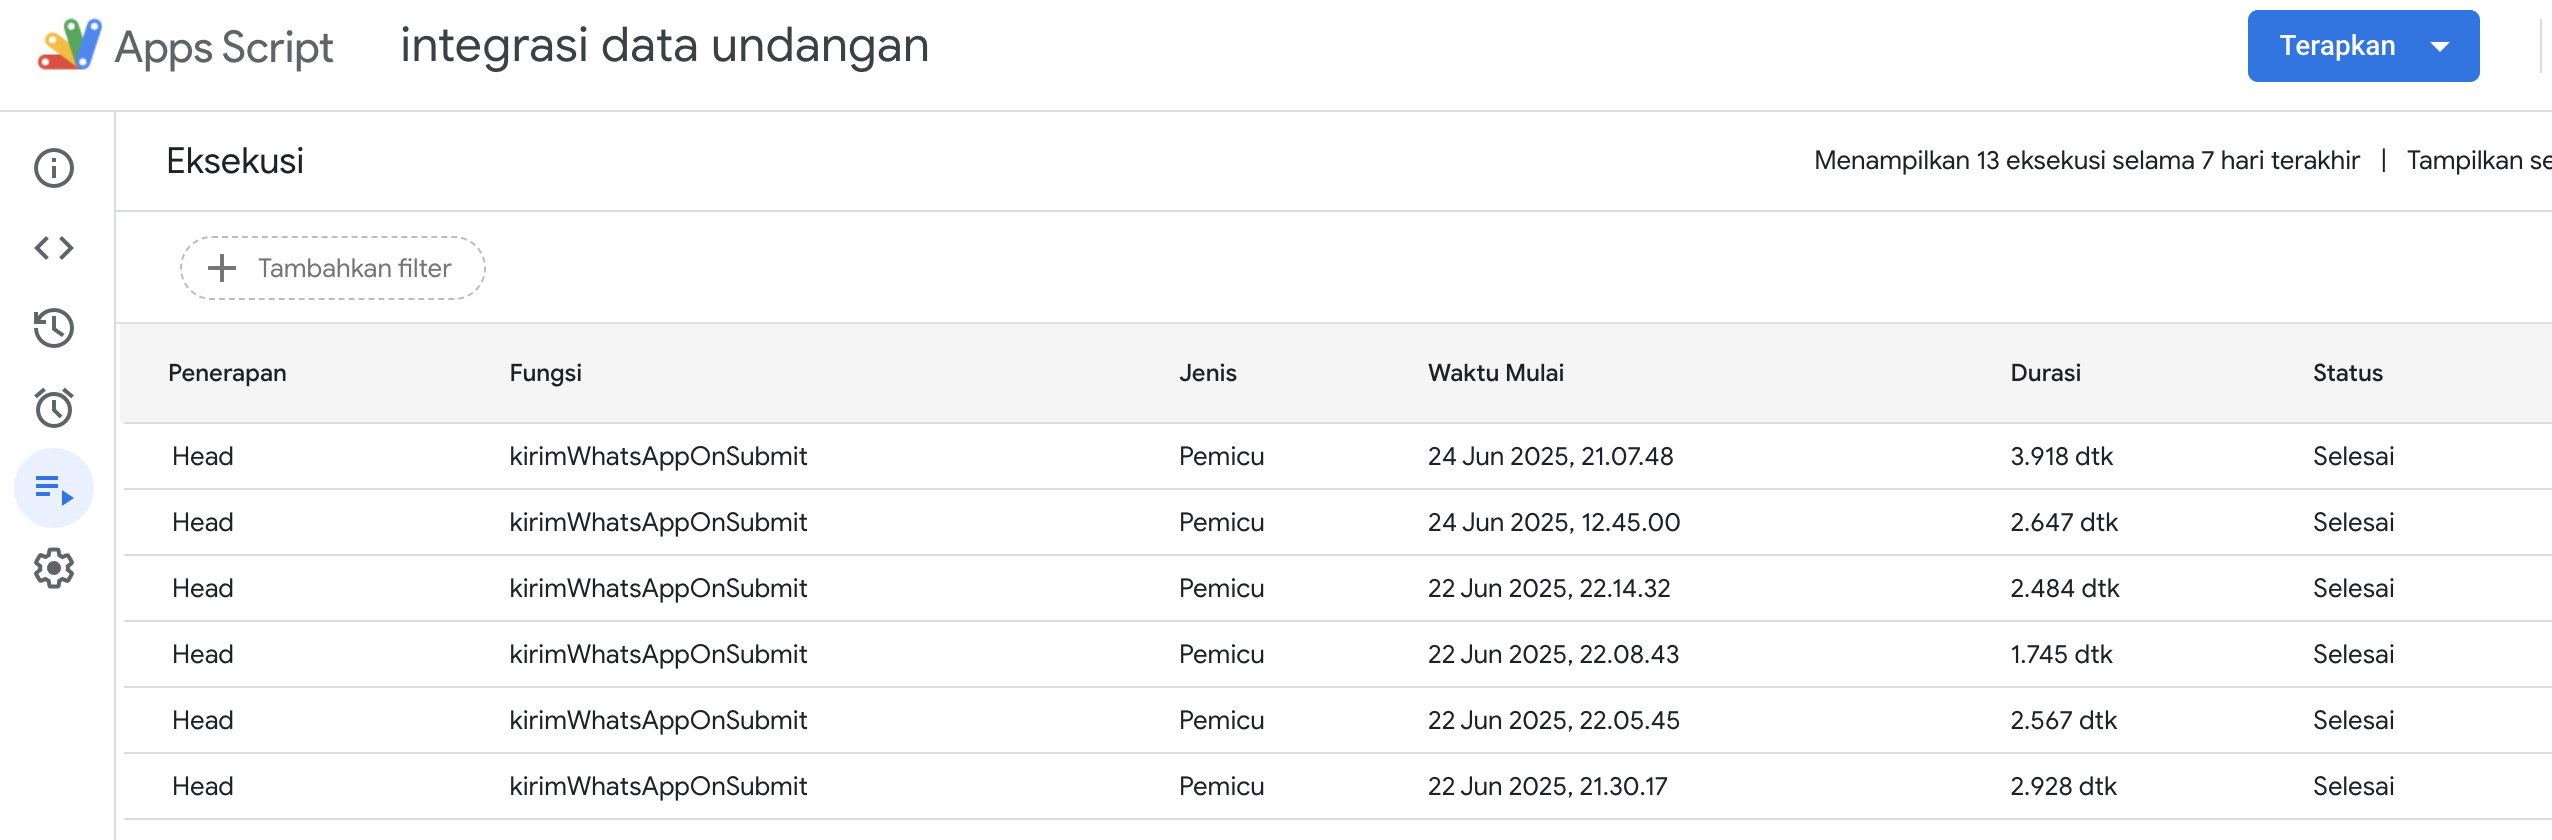Click the Waktu Mulai column header
This screenshot has width=2552, height=840.
pyautogui.click(x=1495, y=373)
